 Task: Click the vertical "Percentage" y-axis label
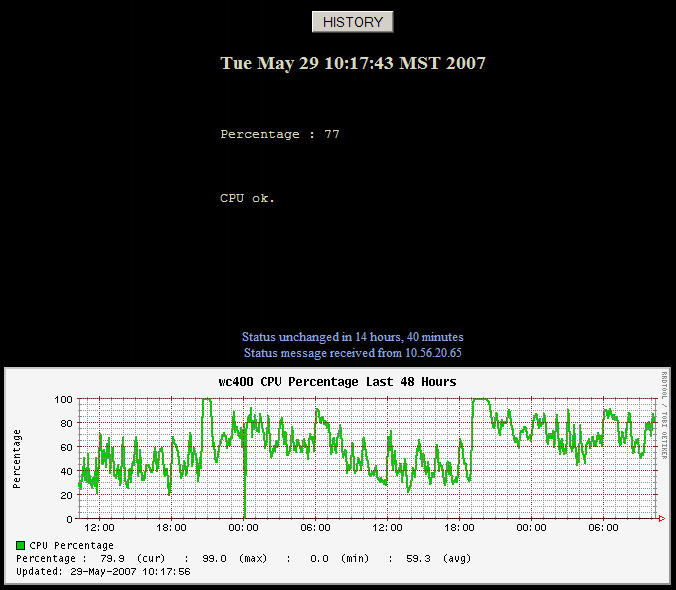pos(17,459)
